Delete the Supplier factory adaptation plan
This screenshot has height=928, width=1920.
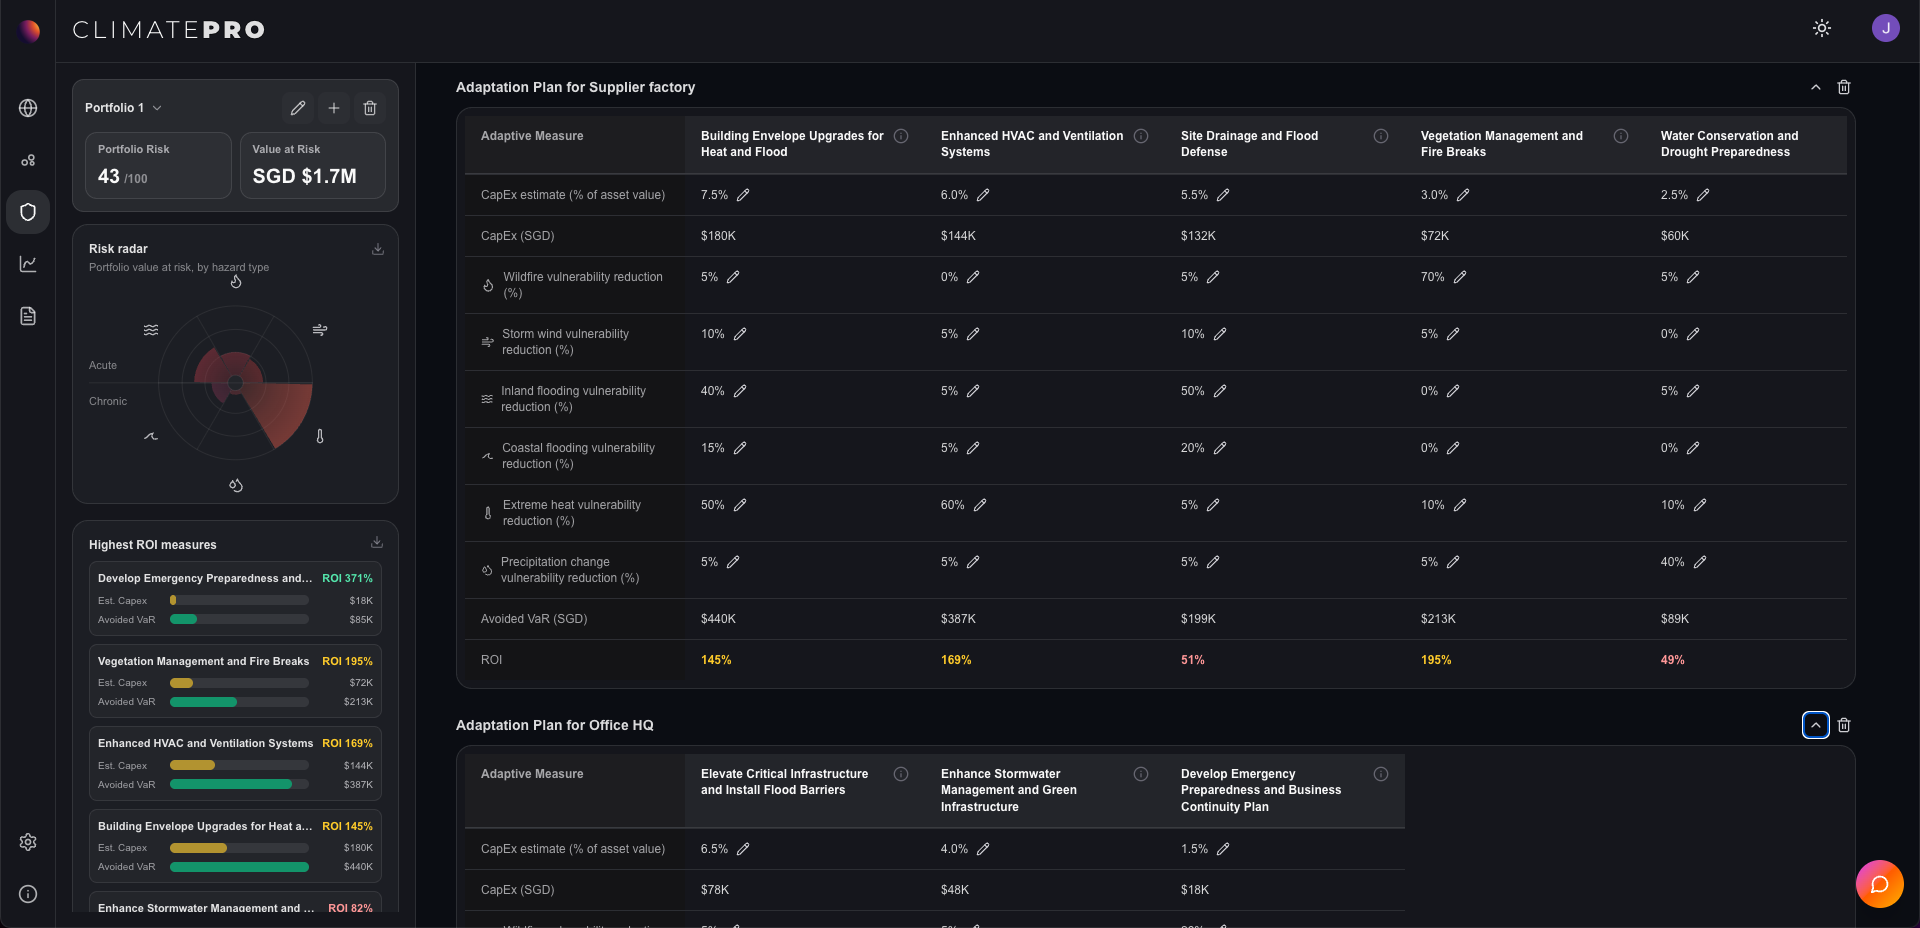pos(1844,87)
